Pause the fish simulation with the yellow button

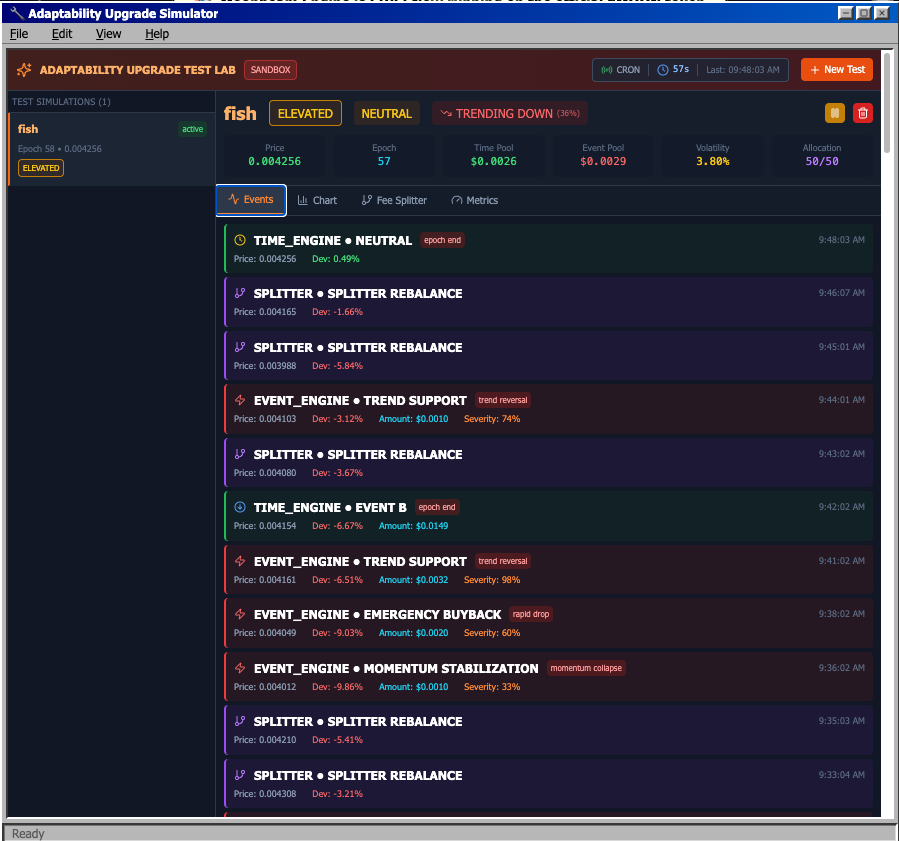point(835,113)
